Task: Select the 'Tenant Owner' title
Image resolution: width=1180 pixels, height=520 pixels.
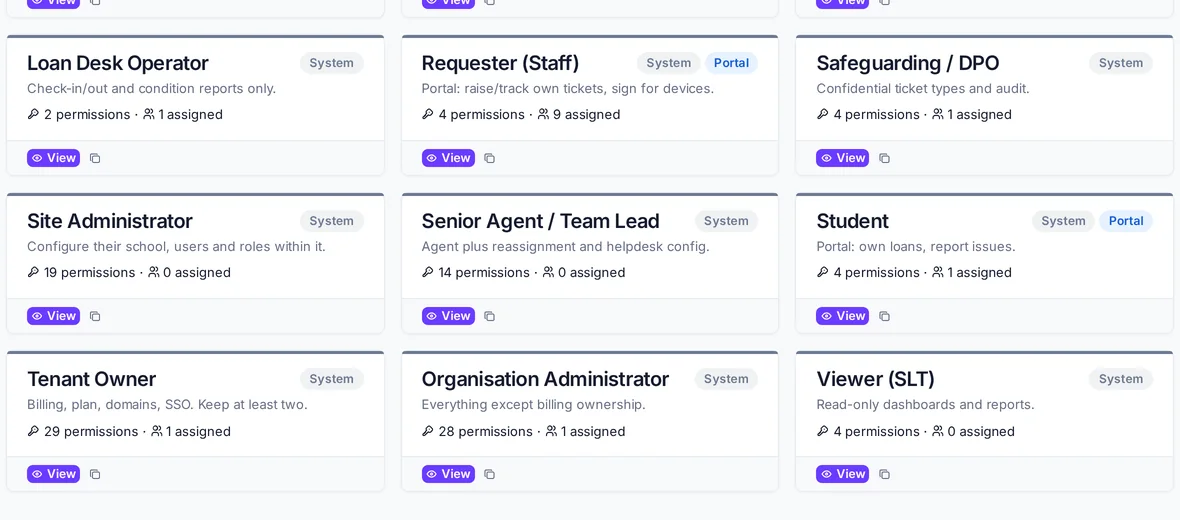Action: (92, 379)
